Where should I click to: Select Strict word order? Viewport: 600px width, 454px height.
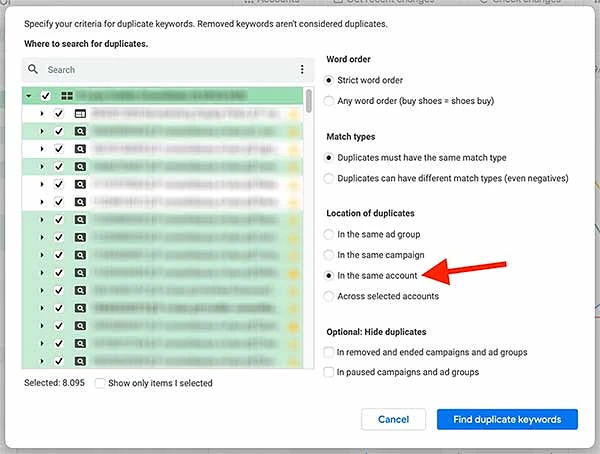click(x=328, y=80)
